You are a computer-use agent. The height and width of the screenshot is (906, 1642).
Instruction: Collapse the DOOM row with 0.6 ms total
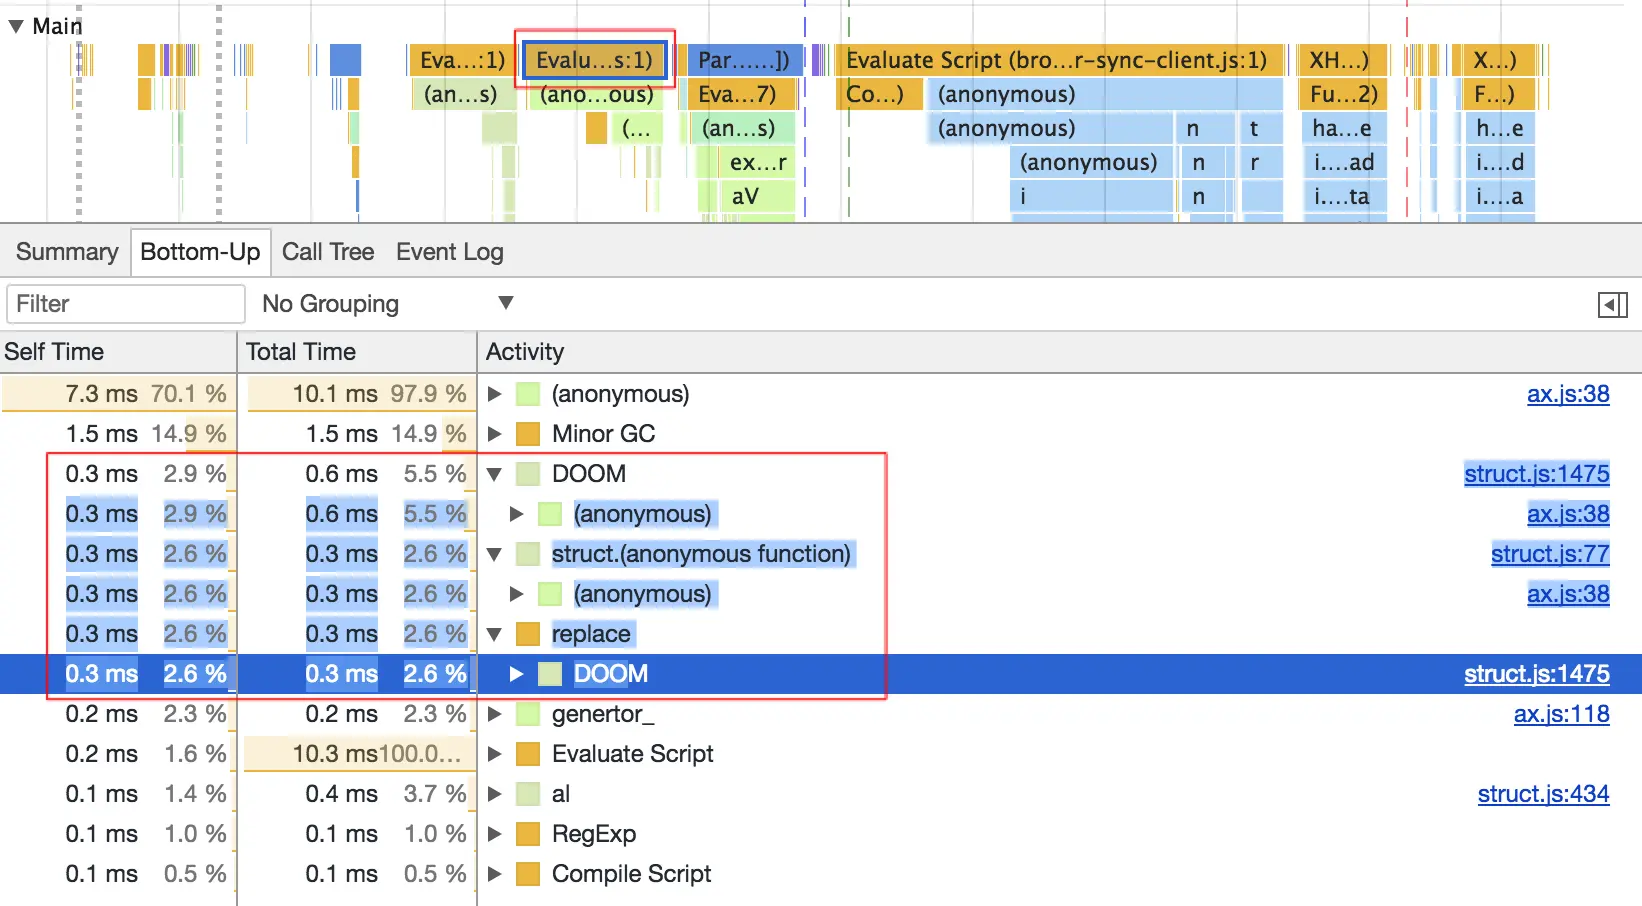point(494,474)
